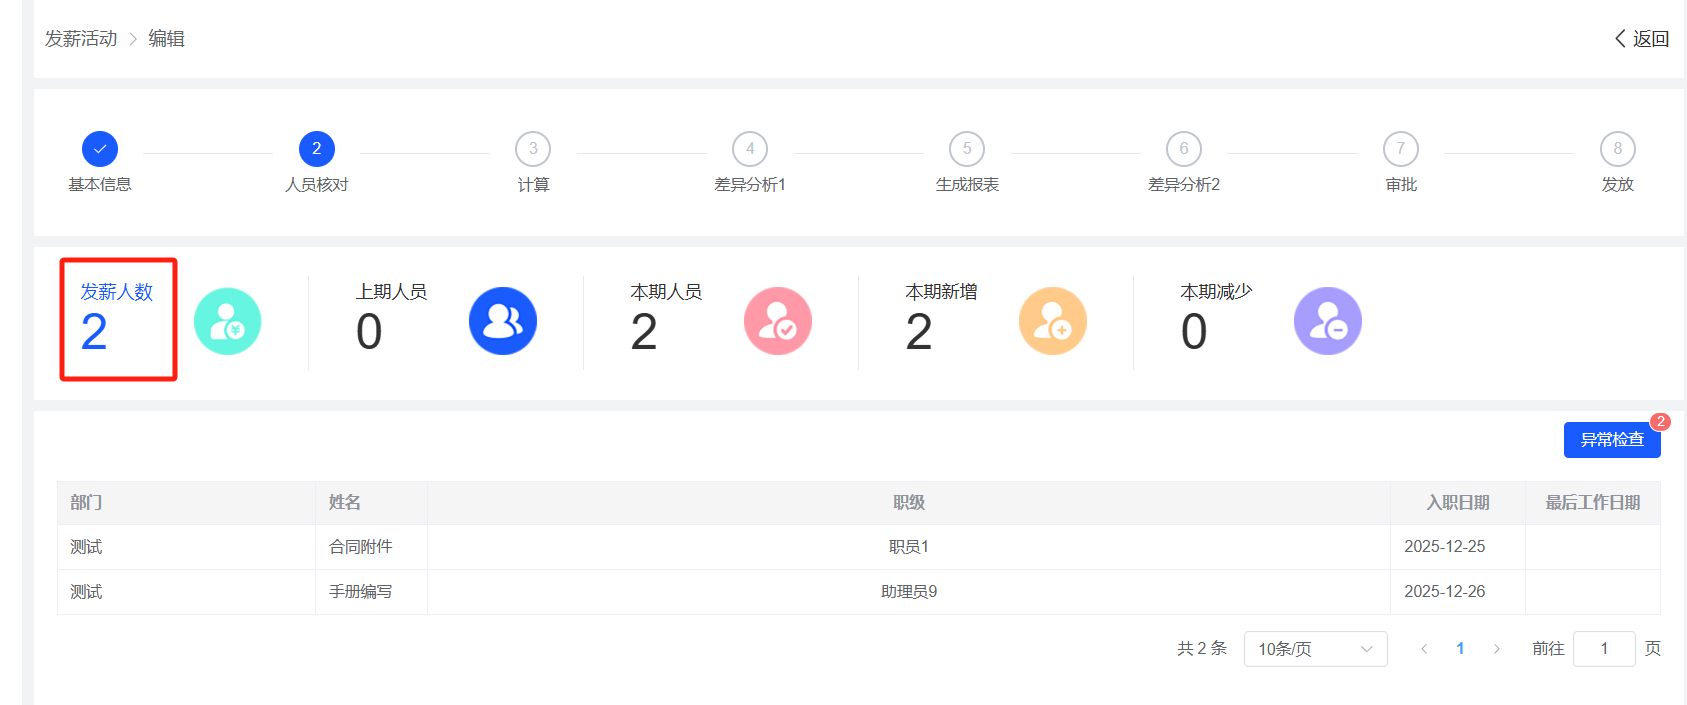Go to step 3 计算 circle

pos(533,149)
